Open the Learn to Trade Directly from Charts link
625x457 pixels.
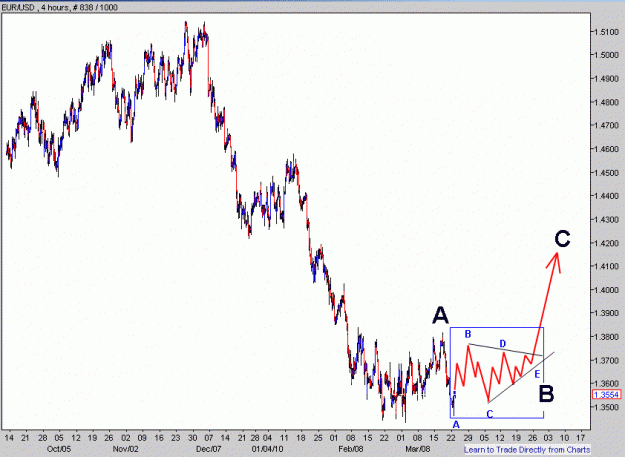coord(527,450)
